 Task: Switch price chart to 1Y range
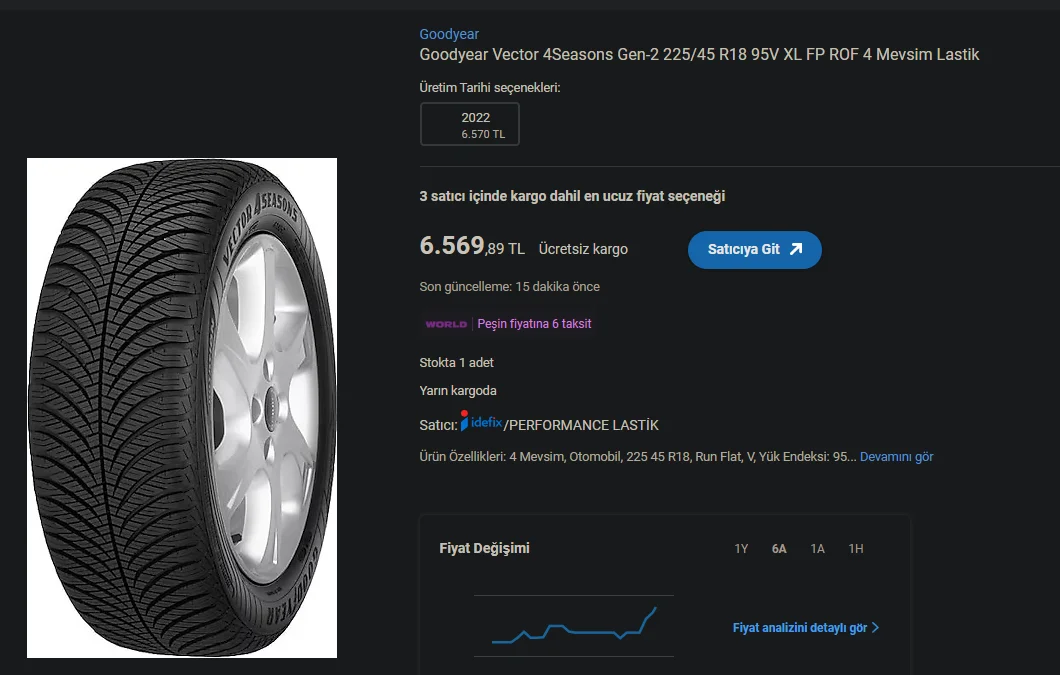click(741, 549)
